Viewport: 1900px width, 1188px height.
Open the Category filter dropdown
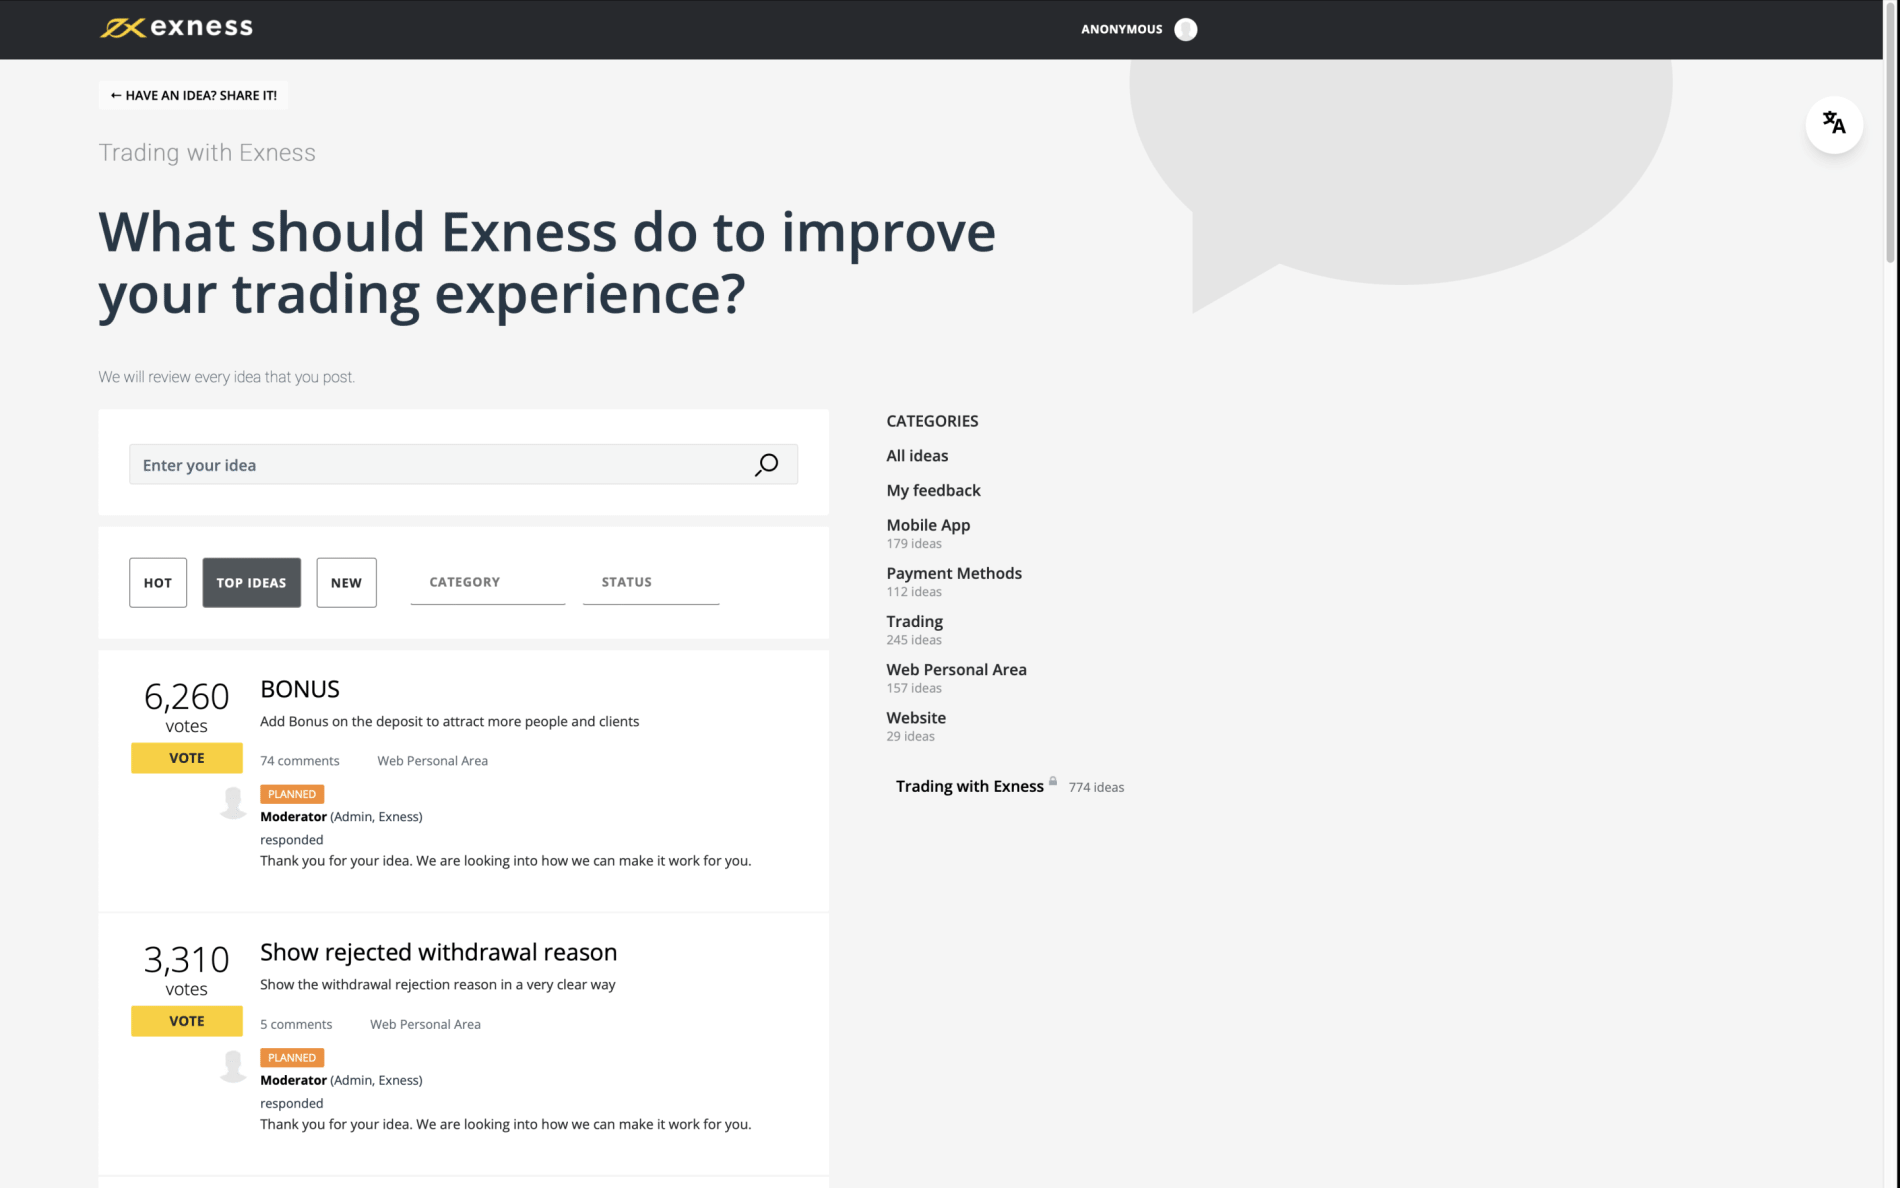tap(488, 582)
